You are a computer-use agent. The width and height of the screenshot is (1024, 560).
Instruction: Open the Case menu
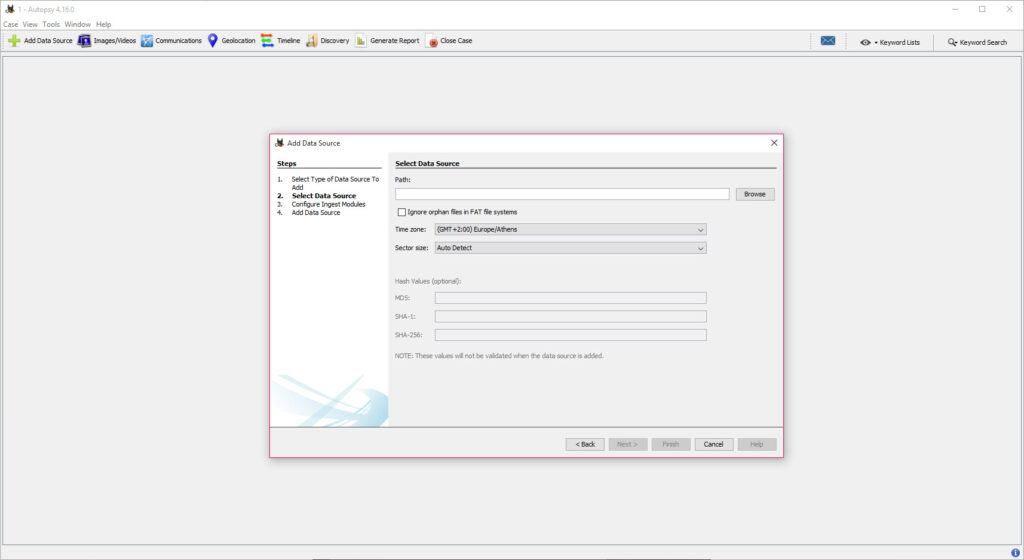10,24
